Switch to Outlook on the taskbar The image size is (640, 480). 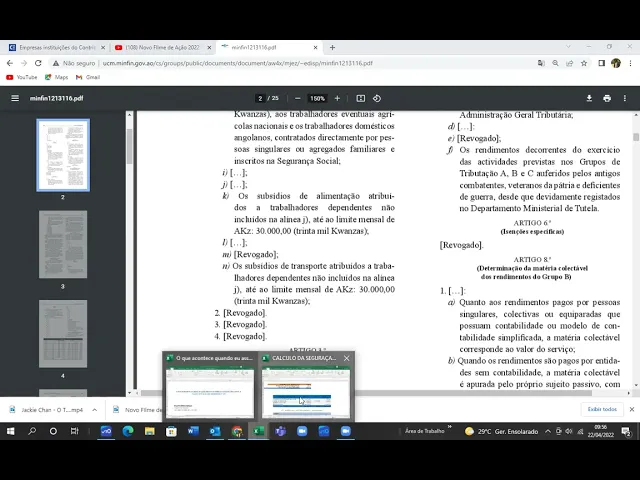coord(215,431)
